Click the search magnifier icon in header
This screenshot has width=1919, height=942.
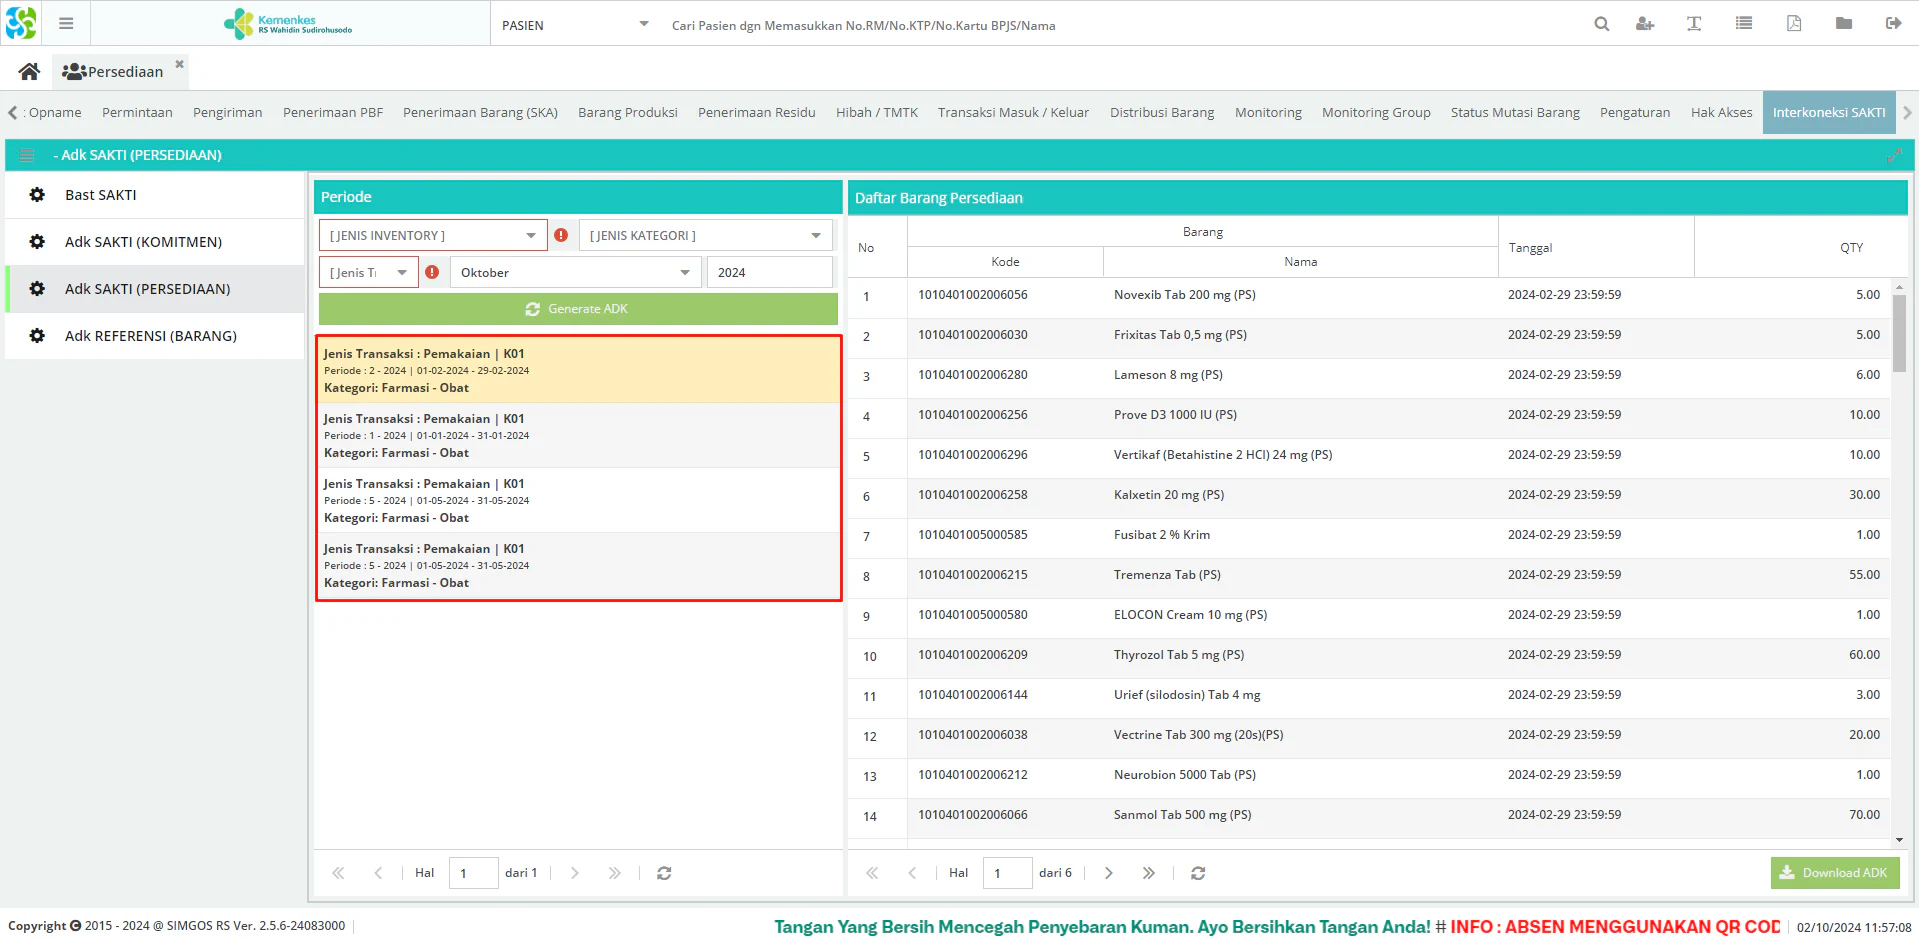pos(1601,24)
